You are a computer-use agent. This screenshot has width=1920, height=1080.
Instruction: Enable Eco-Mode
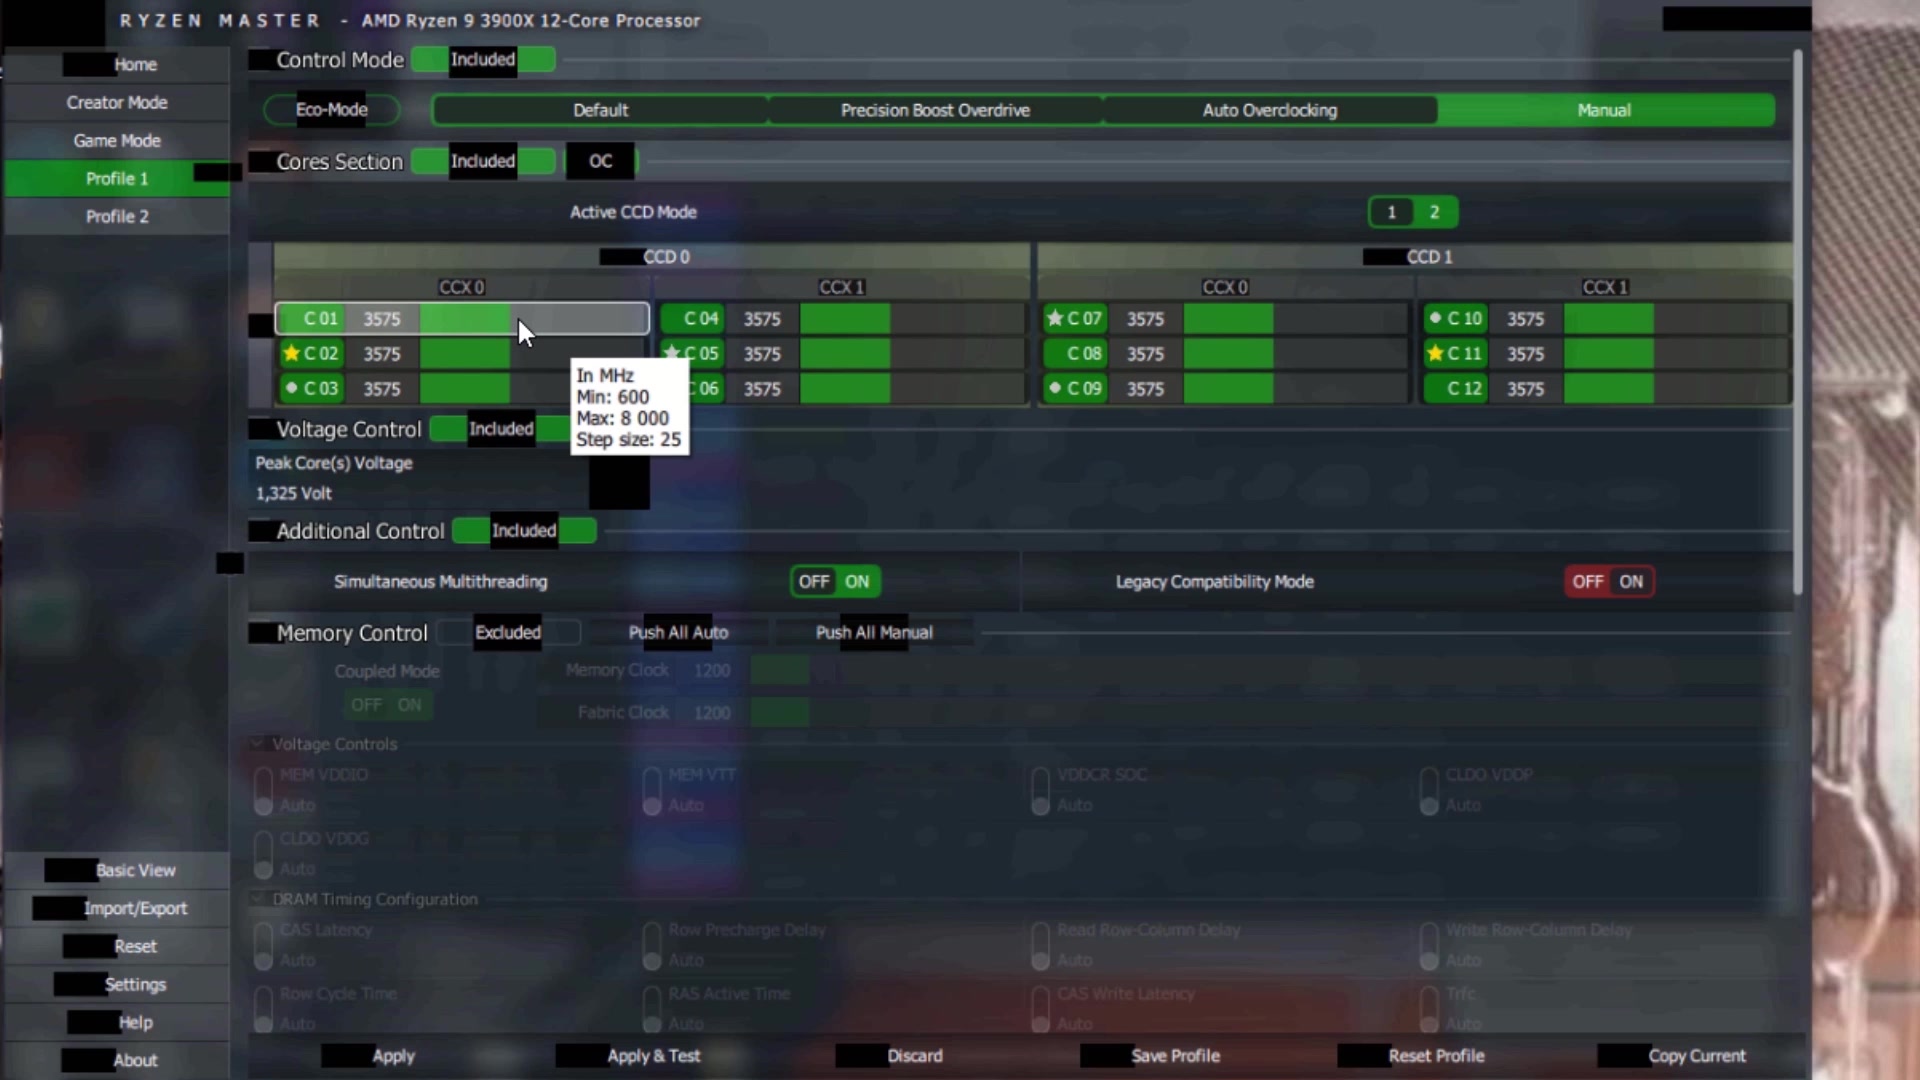[332, 110]
